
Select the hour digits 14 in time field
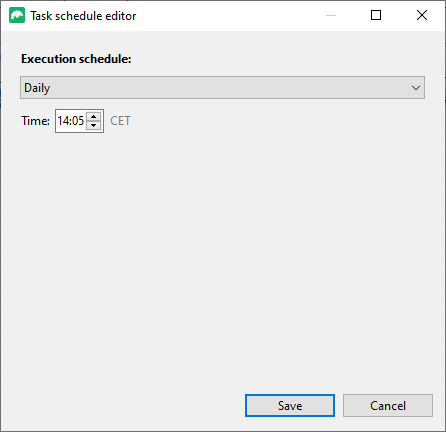tap(62, 121)
